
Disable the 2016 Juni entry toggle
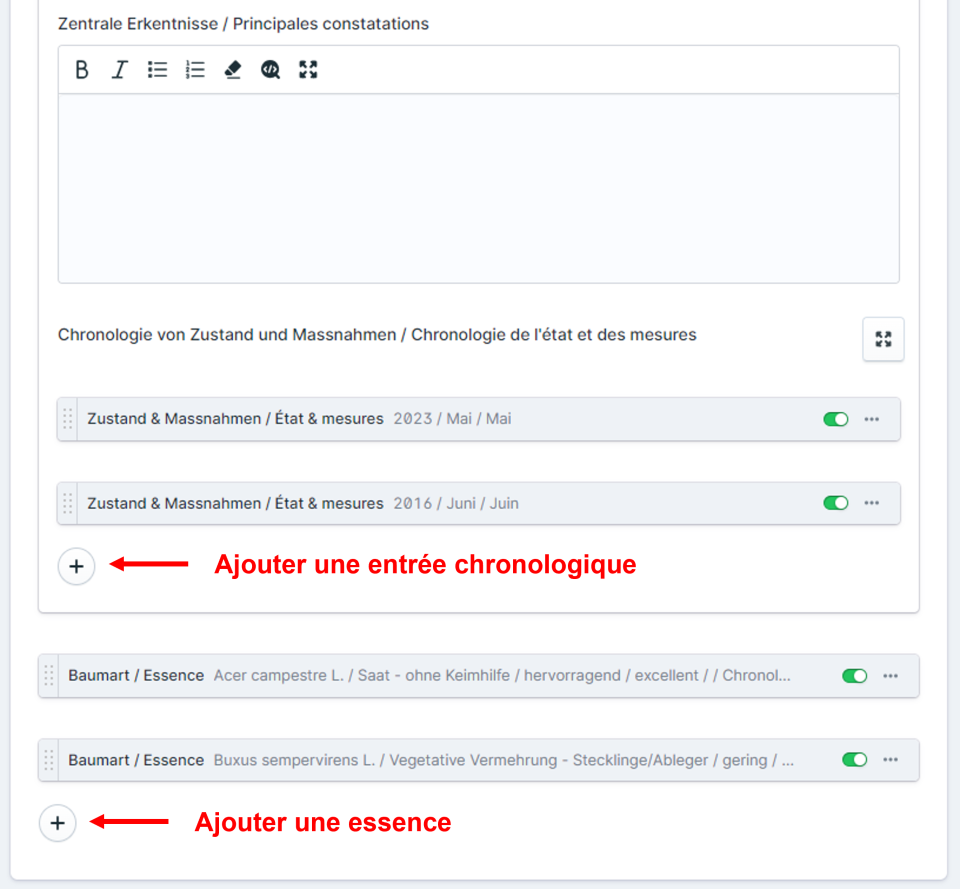835,503
